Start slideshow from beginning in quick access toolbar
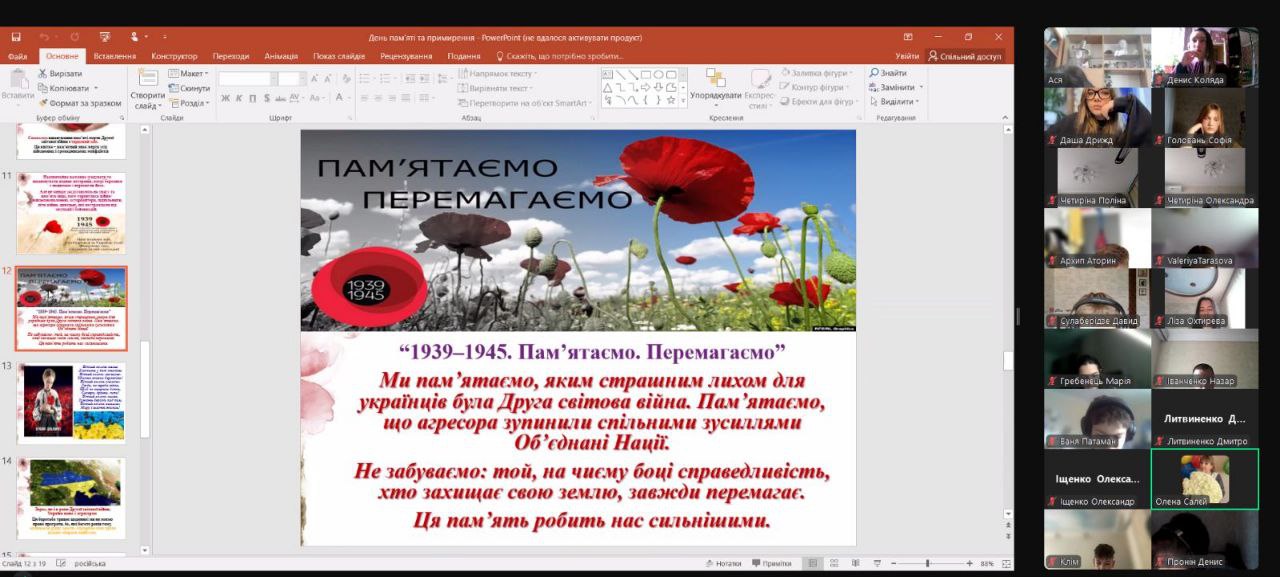The height and width of the screenshot is (577, 1280). [105, 37]
